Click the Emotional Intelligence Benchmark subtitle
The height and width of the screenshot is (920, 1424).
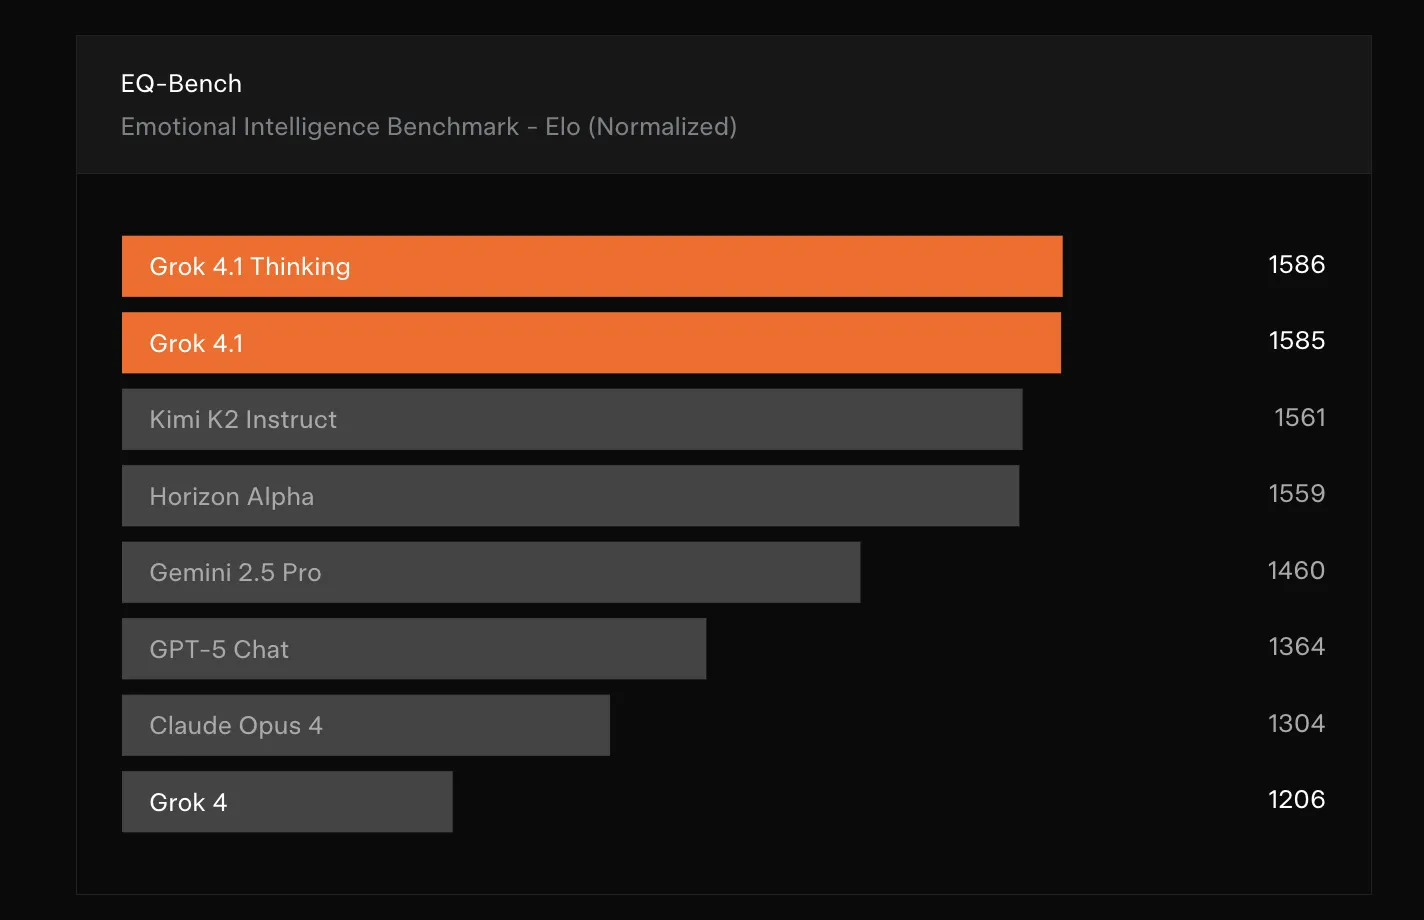[x=428, y=127]
